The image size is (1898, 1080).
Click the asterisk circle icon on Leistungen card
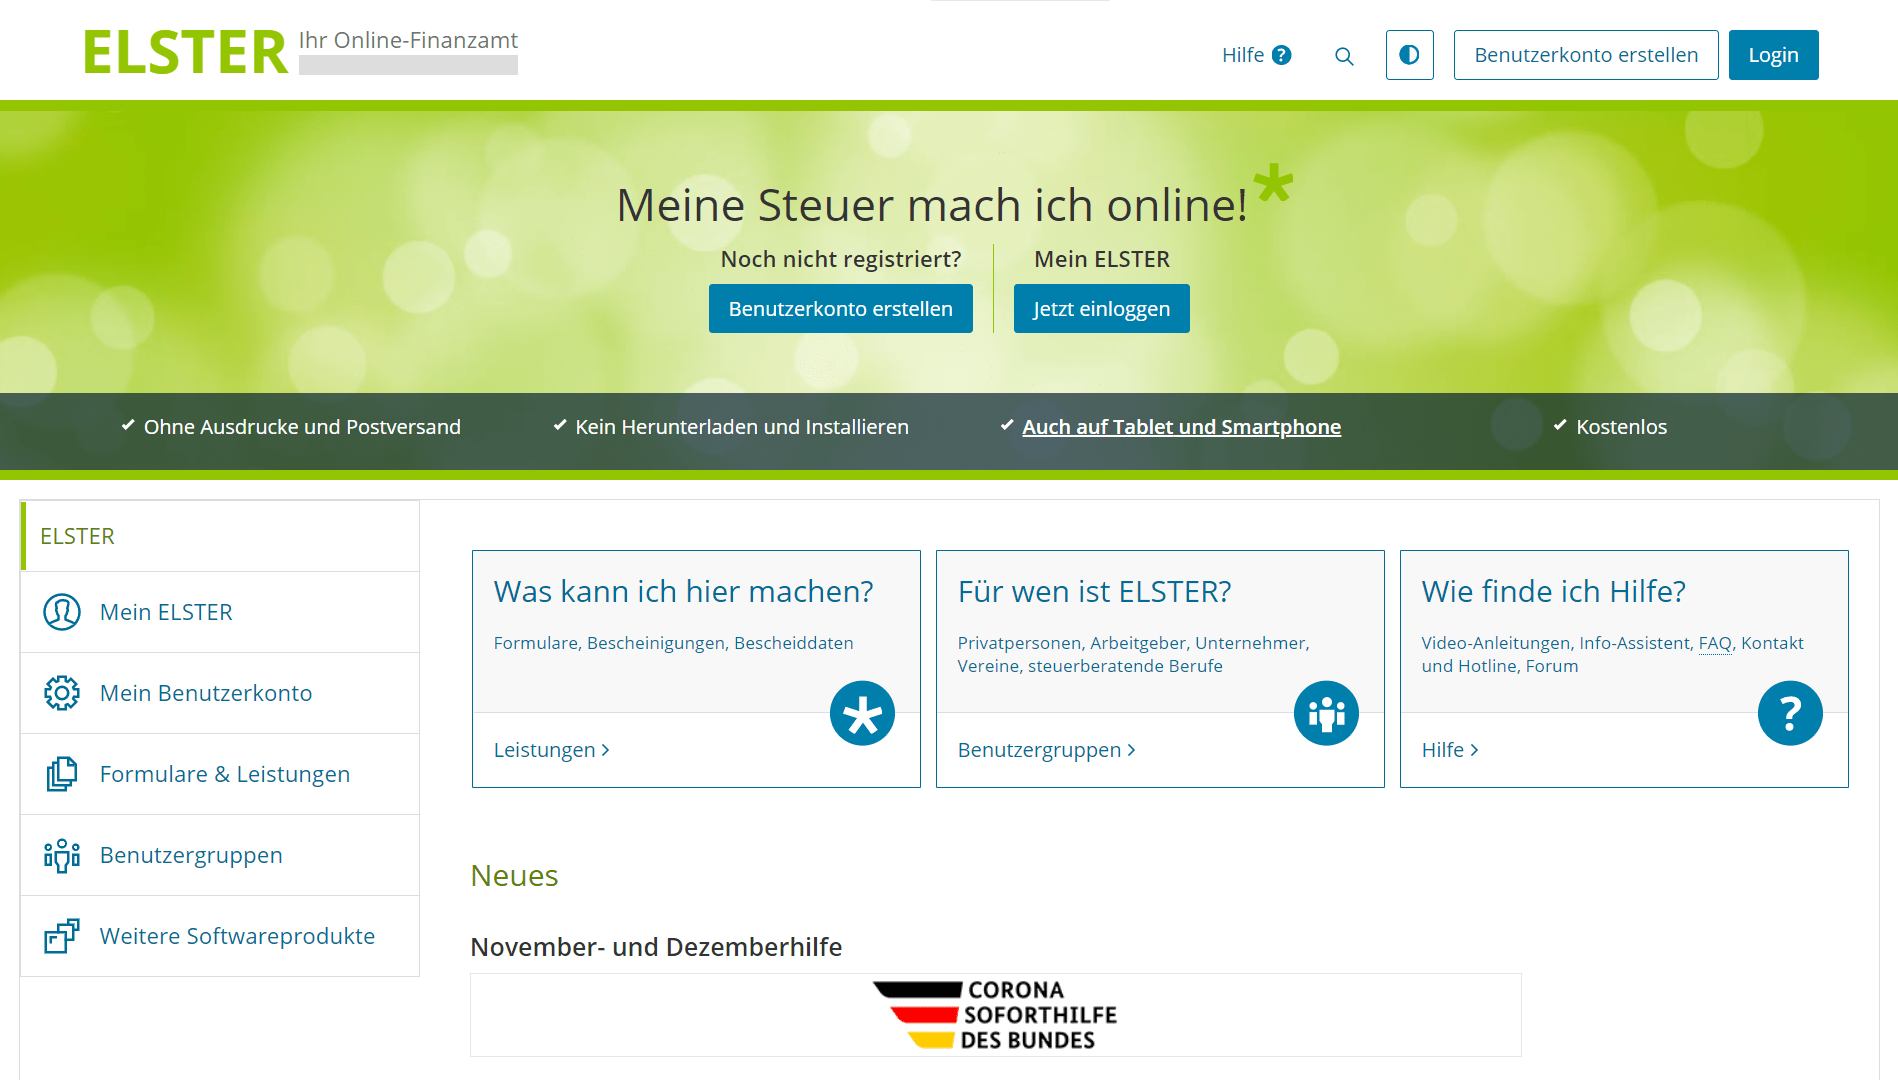[x=862, y=713]
